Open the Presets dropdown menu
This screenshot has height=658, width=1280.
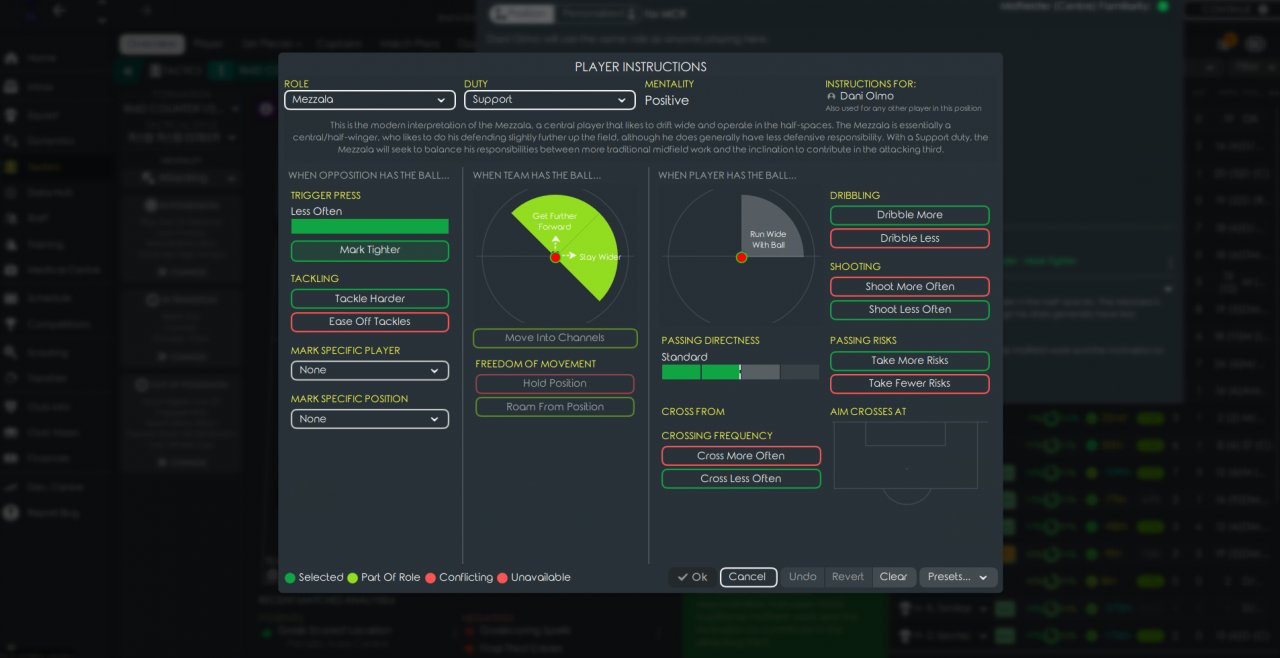click(x=958, y=577)
